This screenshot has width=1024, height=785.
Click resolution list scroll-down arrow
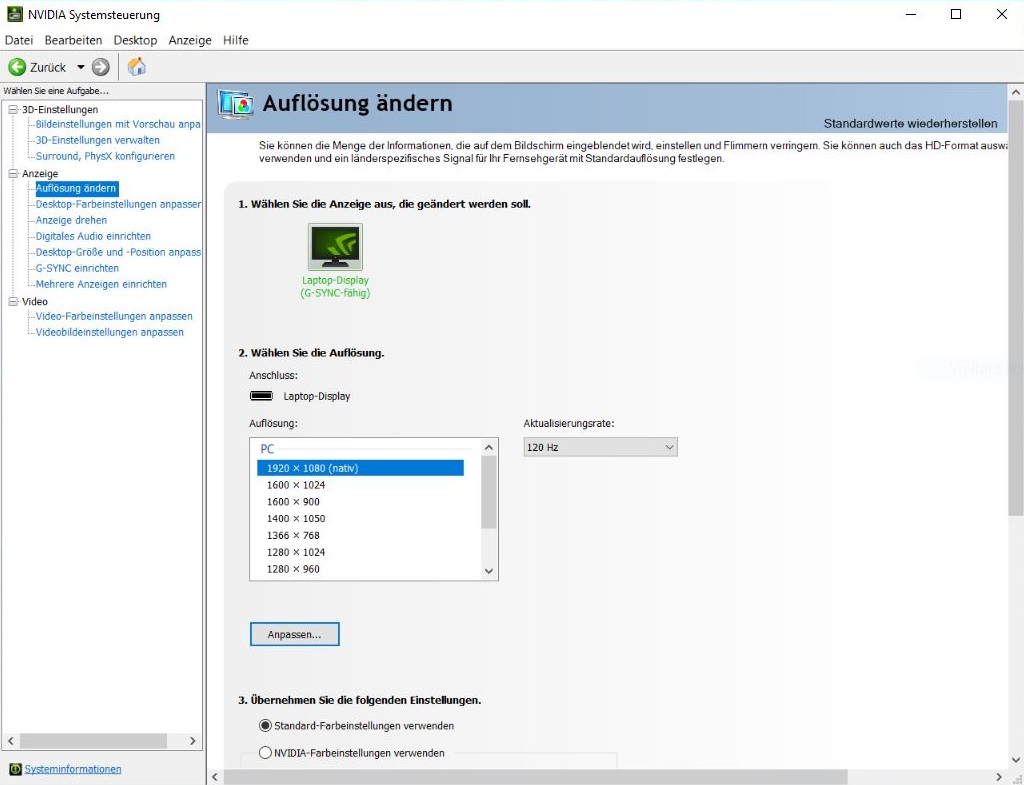tap(488, 571)
